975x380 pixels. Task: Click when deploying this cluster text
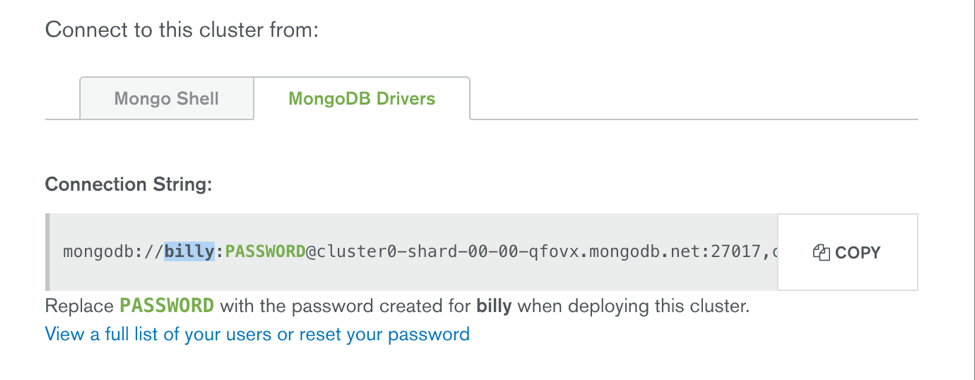coord(633,306)
